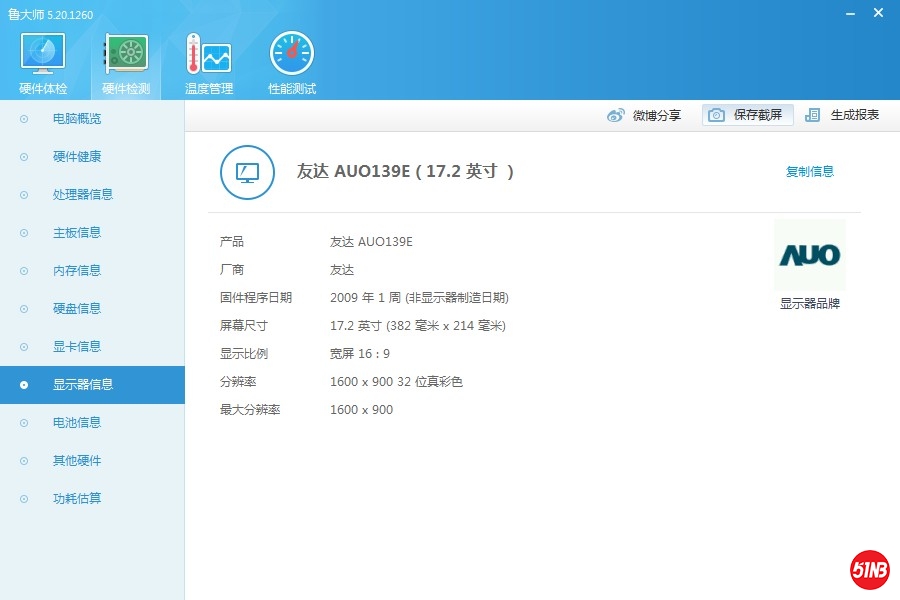This screenshot has width=900, height=600.
Task: Go to 电脑概览 in the sidebar
Action: [x=77, y=119]
